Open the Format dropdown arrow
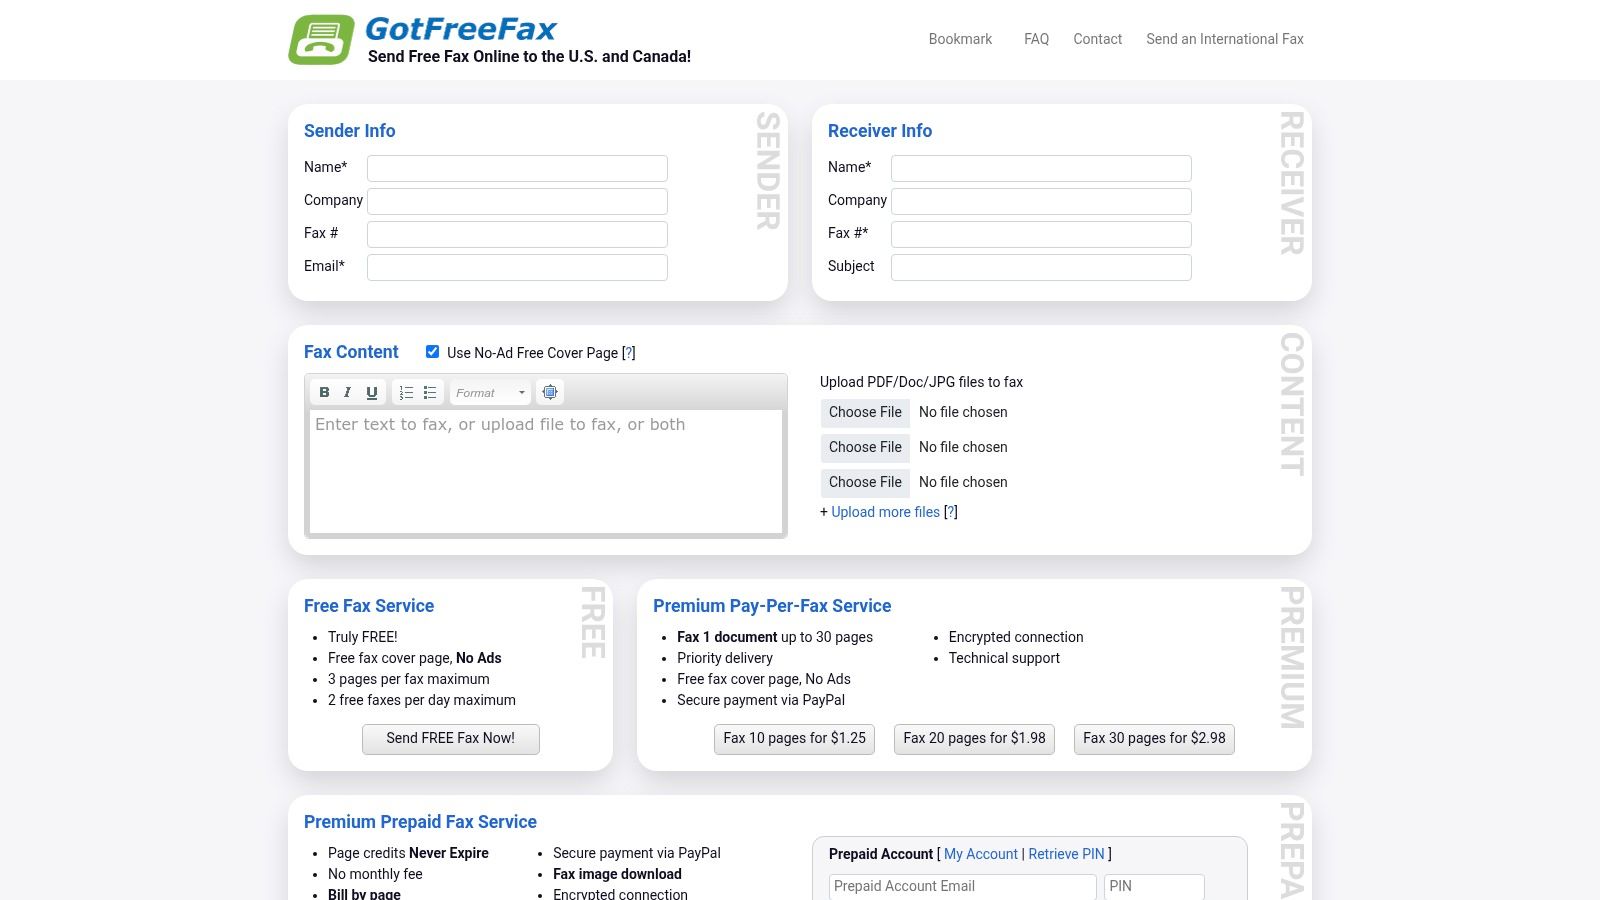 click(x=521, y=392)
